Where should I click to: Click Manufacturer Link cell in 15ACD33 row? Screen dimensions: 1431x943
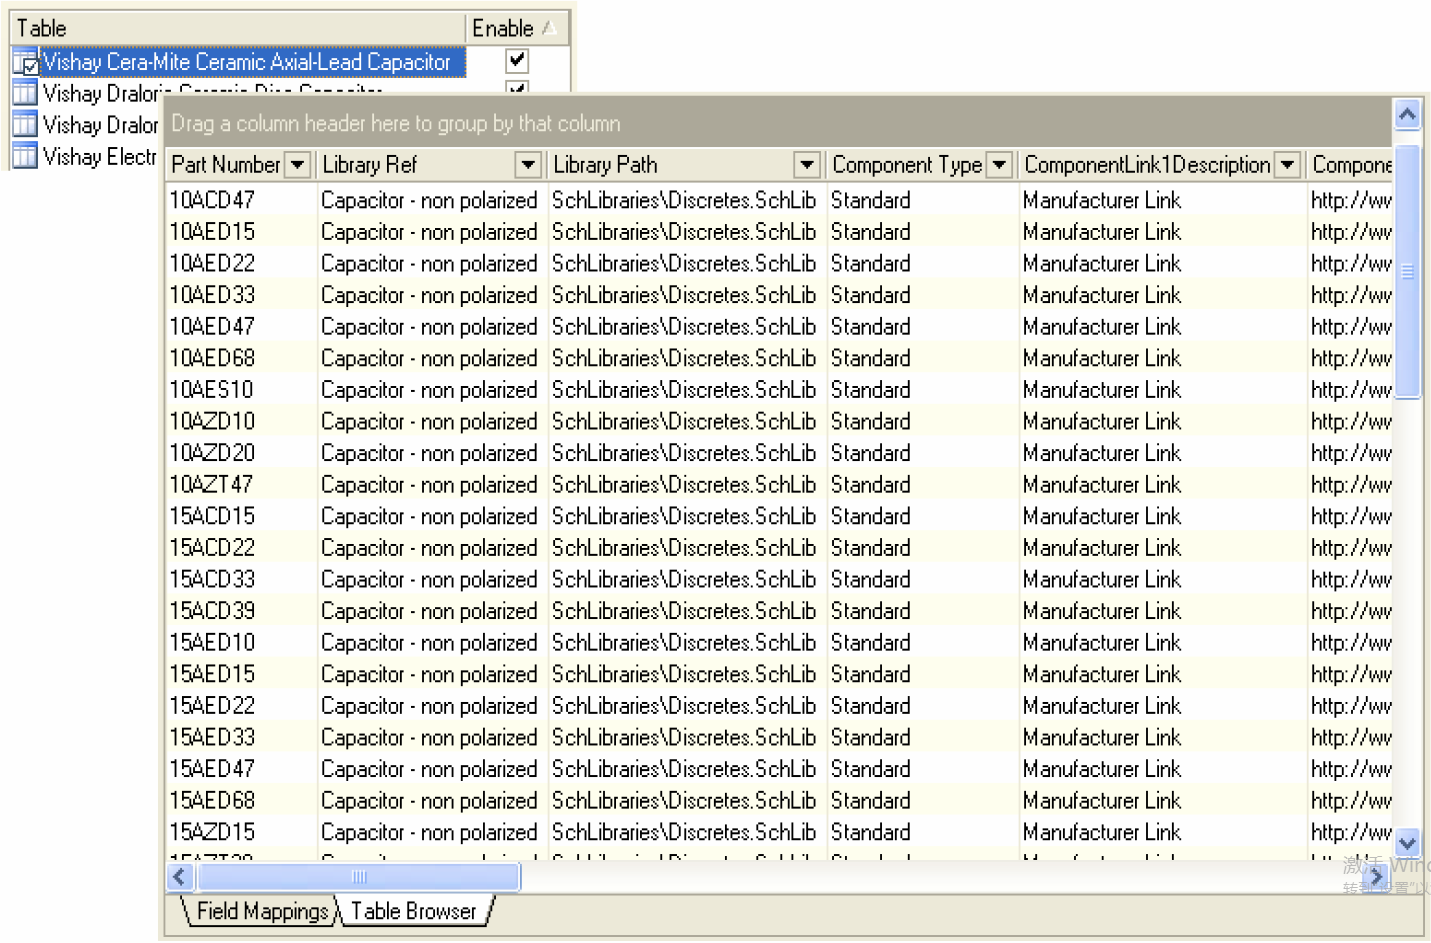[1162, 579]
